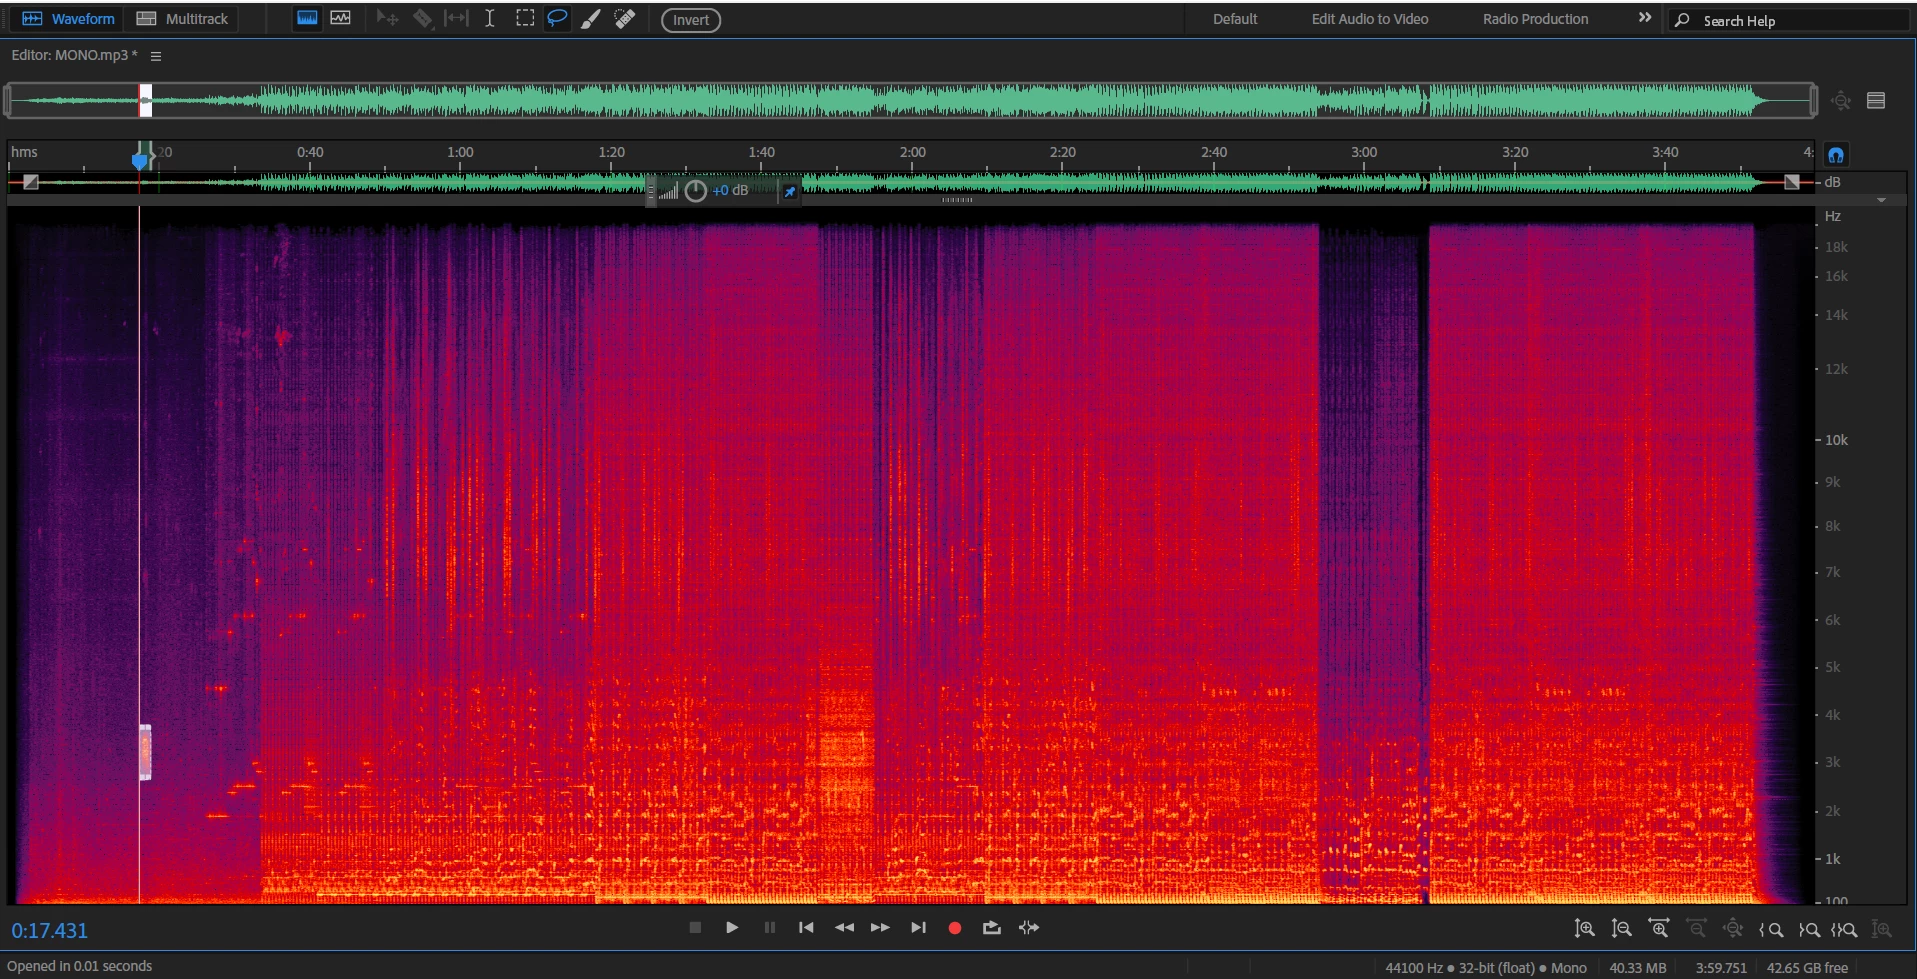Click the fade in handle

(31, 182)
